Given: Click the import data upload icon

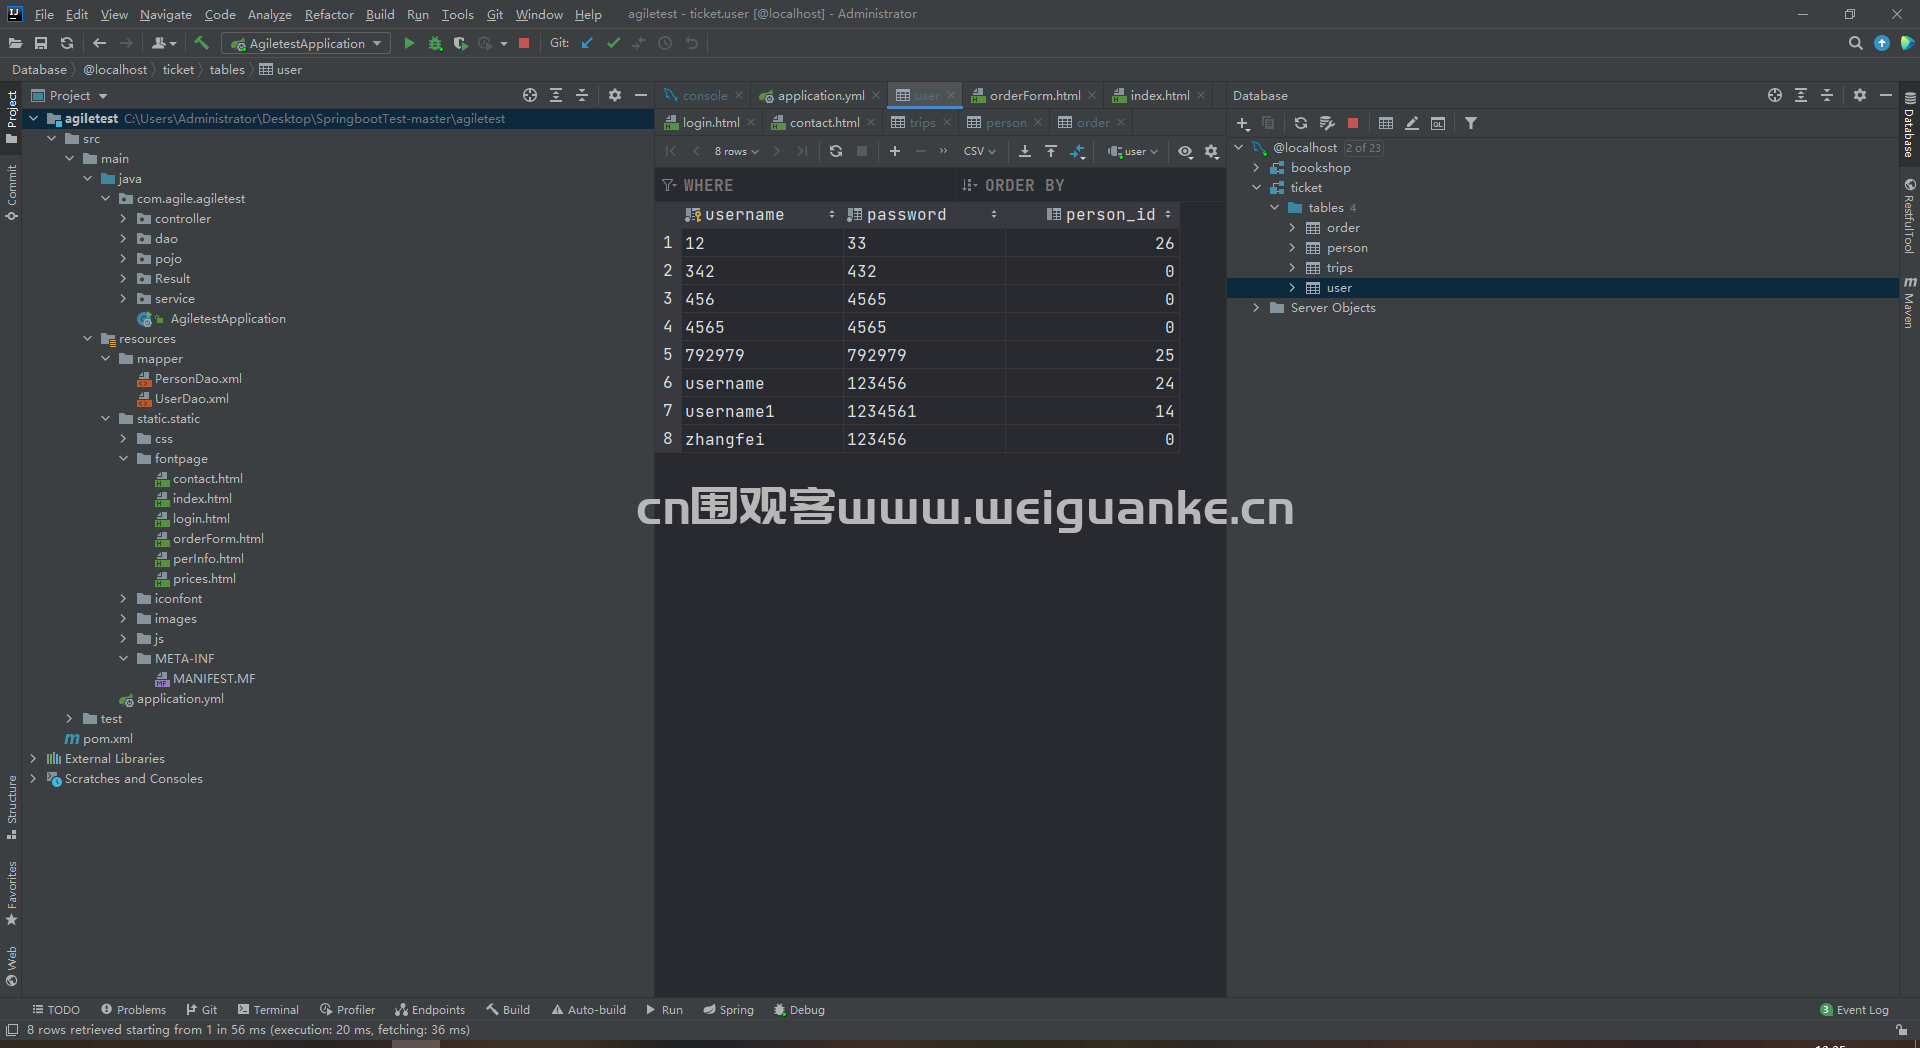Looking at the screenshot, I should [1051, 151].
